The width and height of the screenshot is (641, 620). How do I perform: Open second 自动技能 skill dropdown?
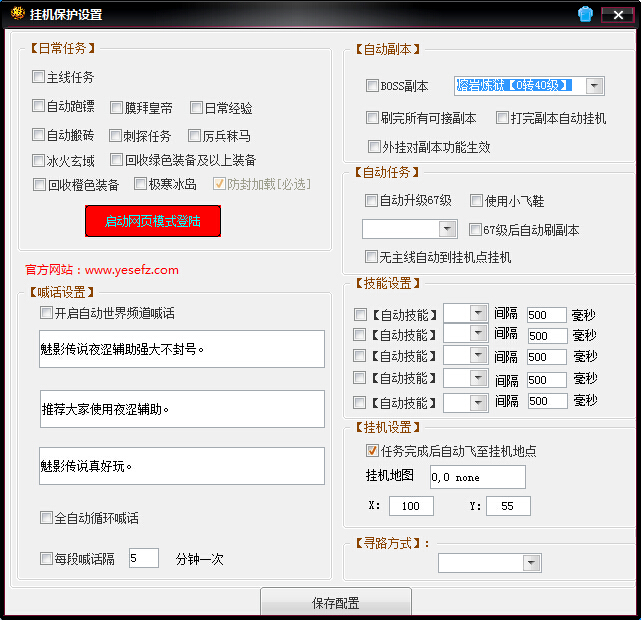pyautogui.click(x=478, y=333)
